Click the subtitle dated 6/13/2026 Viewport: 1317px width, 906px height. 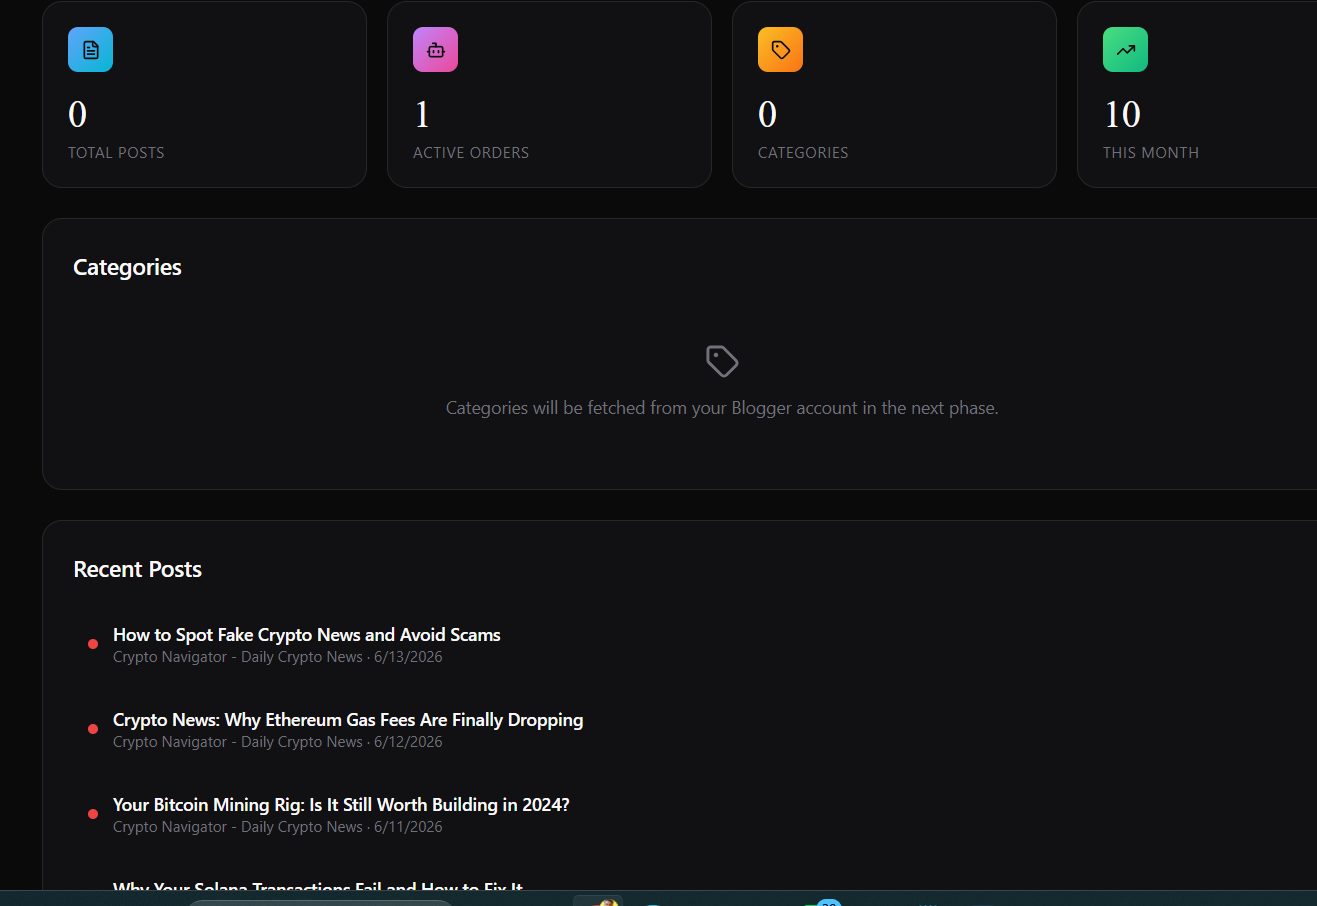pos(277,657)
